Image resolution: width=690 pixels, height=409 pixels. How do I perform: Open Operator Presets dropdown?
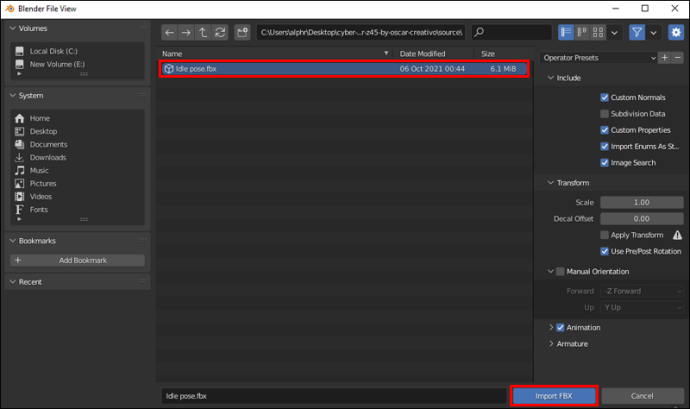(598, 58)
